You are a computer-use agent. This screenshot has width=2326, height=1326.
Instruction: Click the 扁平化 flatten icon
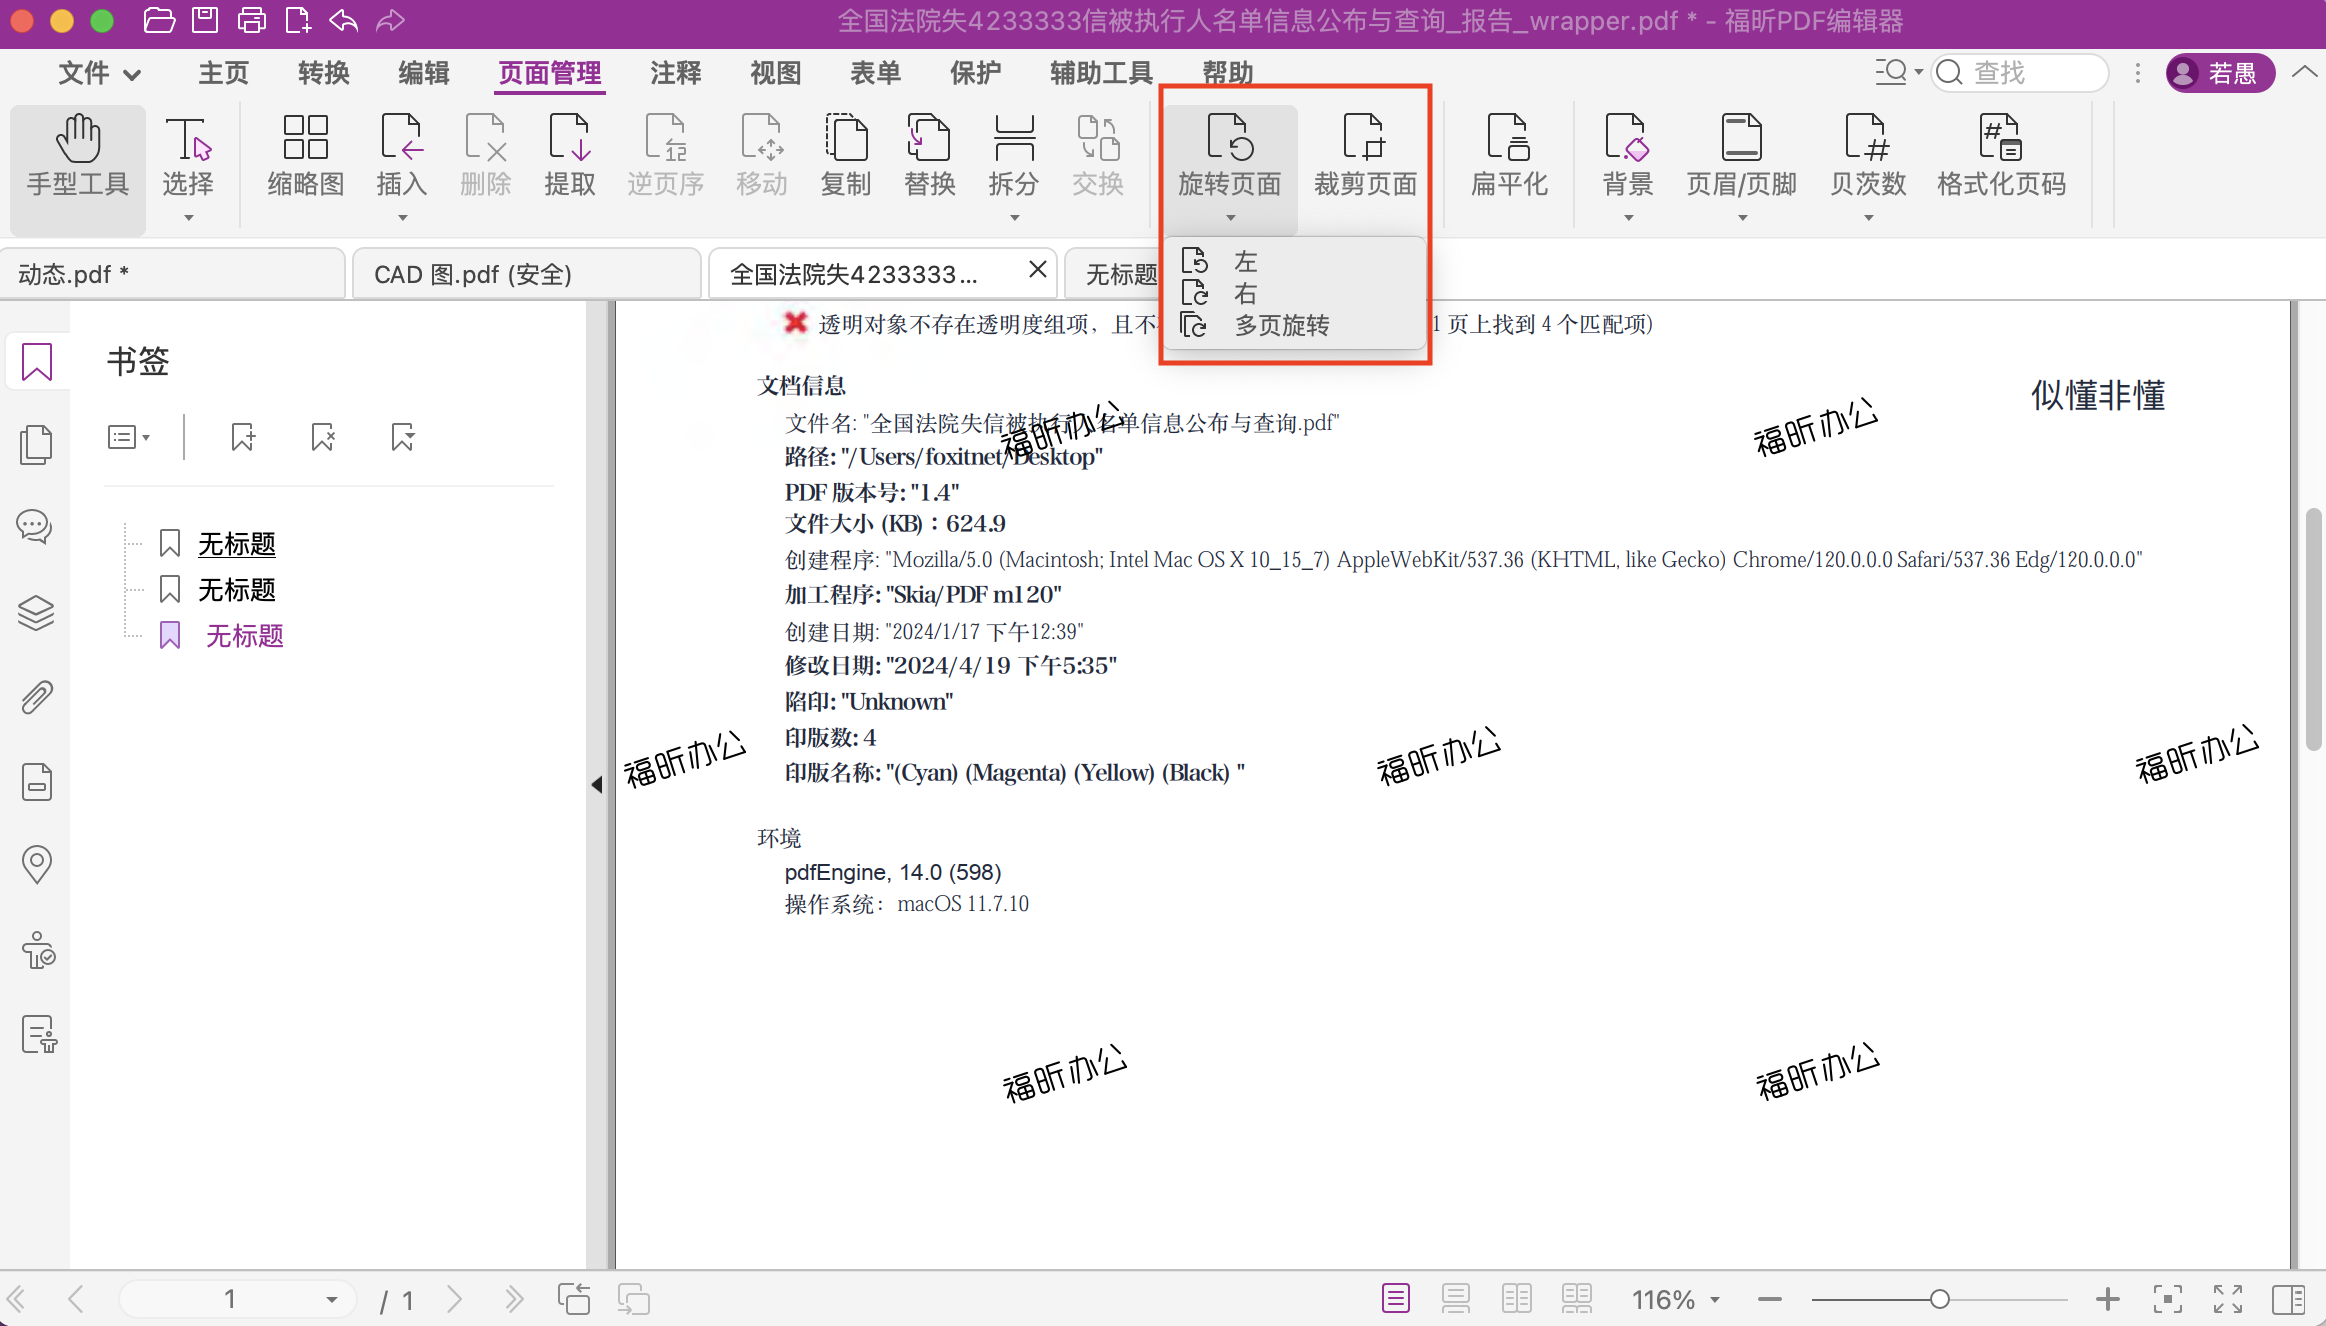(x=1508, y=160)
